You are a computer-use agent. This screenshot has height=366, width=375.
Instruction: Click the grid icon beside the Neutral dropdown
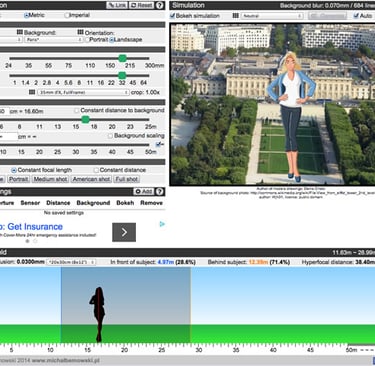[235, 16]
